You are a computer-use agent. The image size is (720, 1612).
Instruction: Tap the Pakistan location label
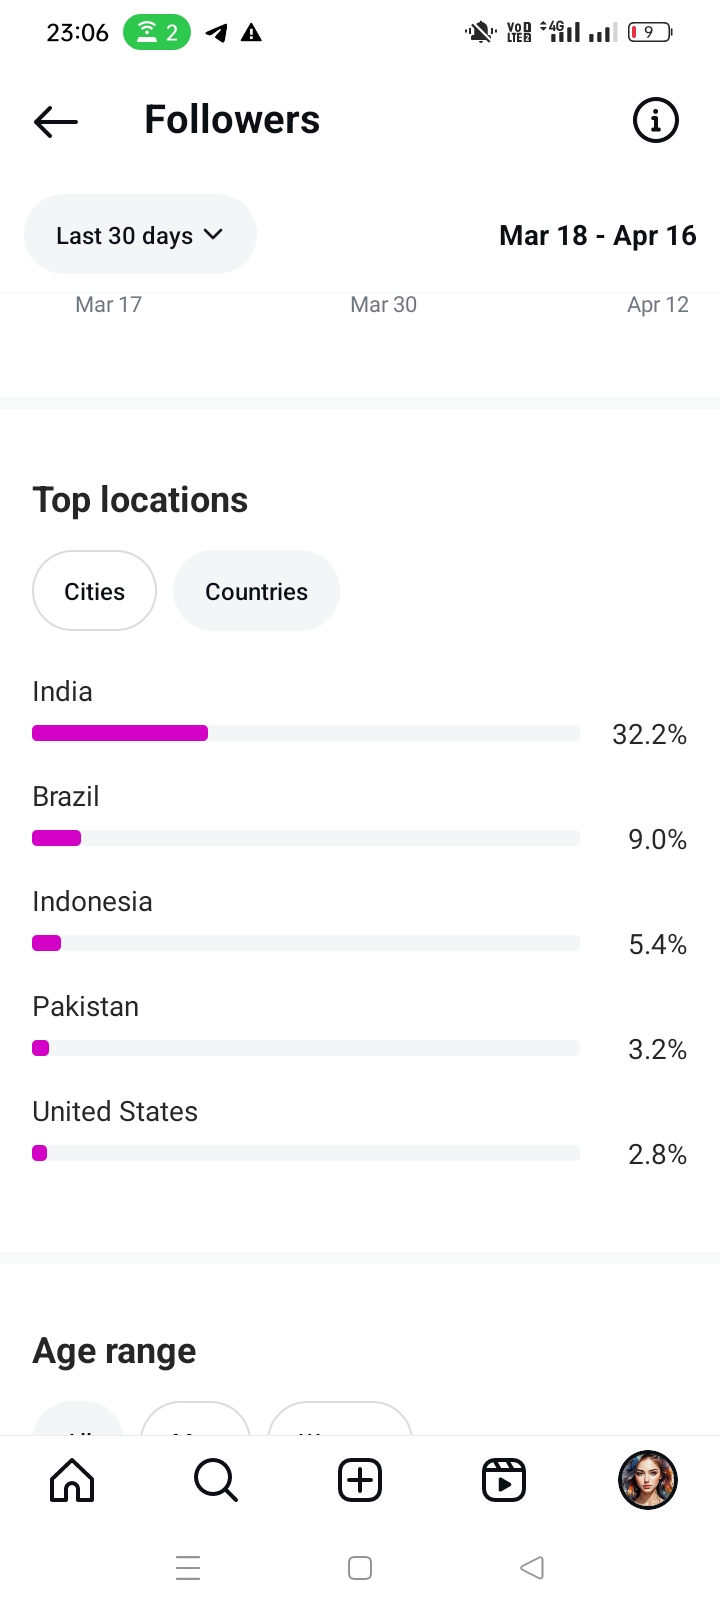(x=85, y=1006)
